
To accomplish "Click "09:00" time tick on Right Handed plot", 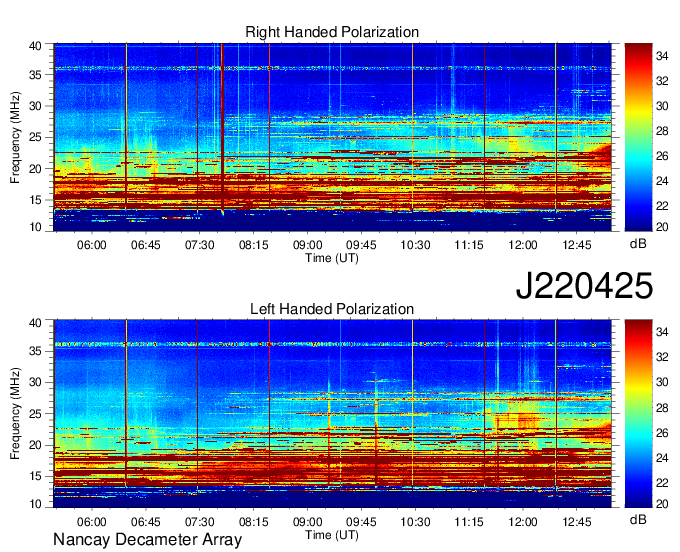I will click(307, 245).
